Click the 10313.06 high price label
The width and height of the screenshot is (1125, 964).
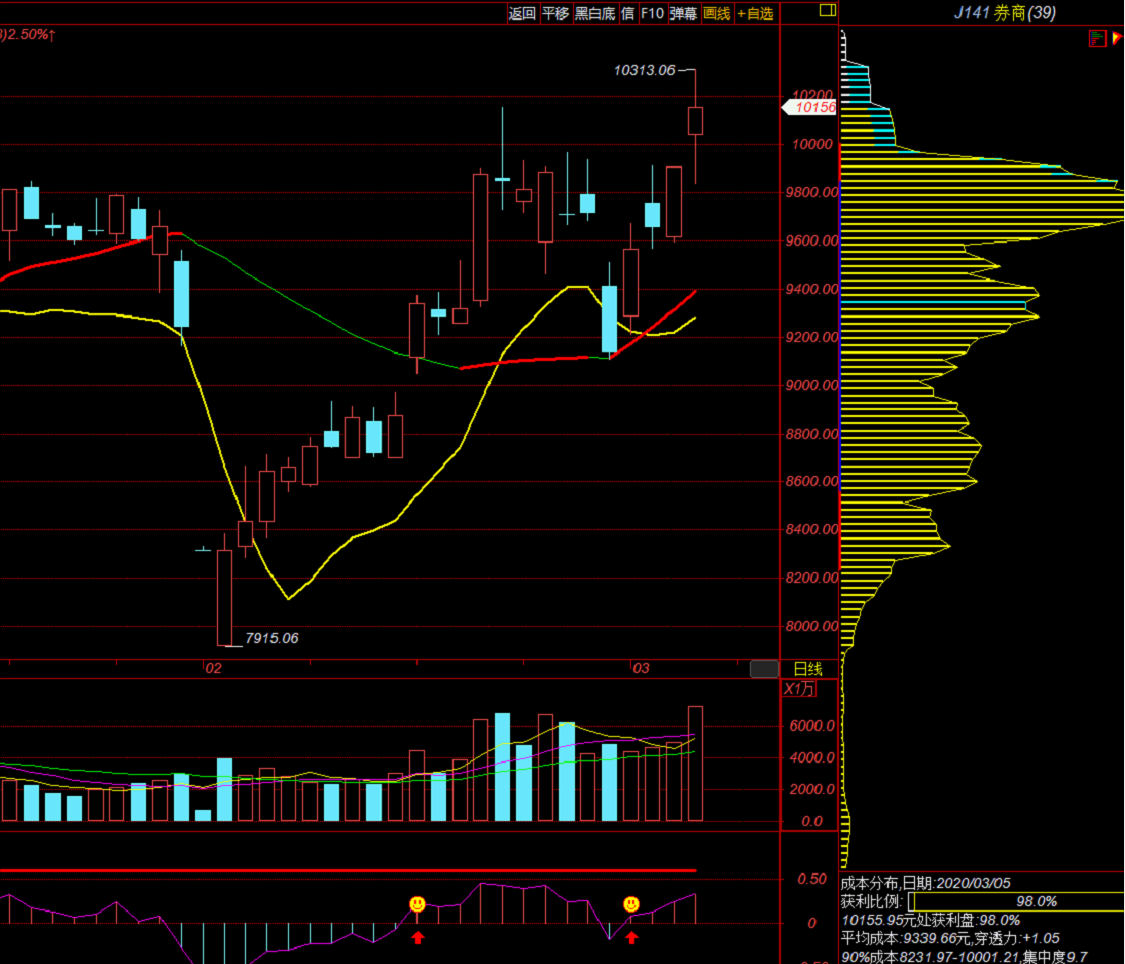tap(644, 70)
